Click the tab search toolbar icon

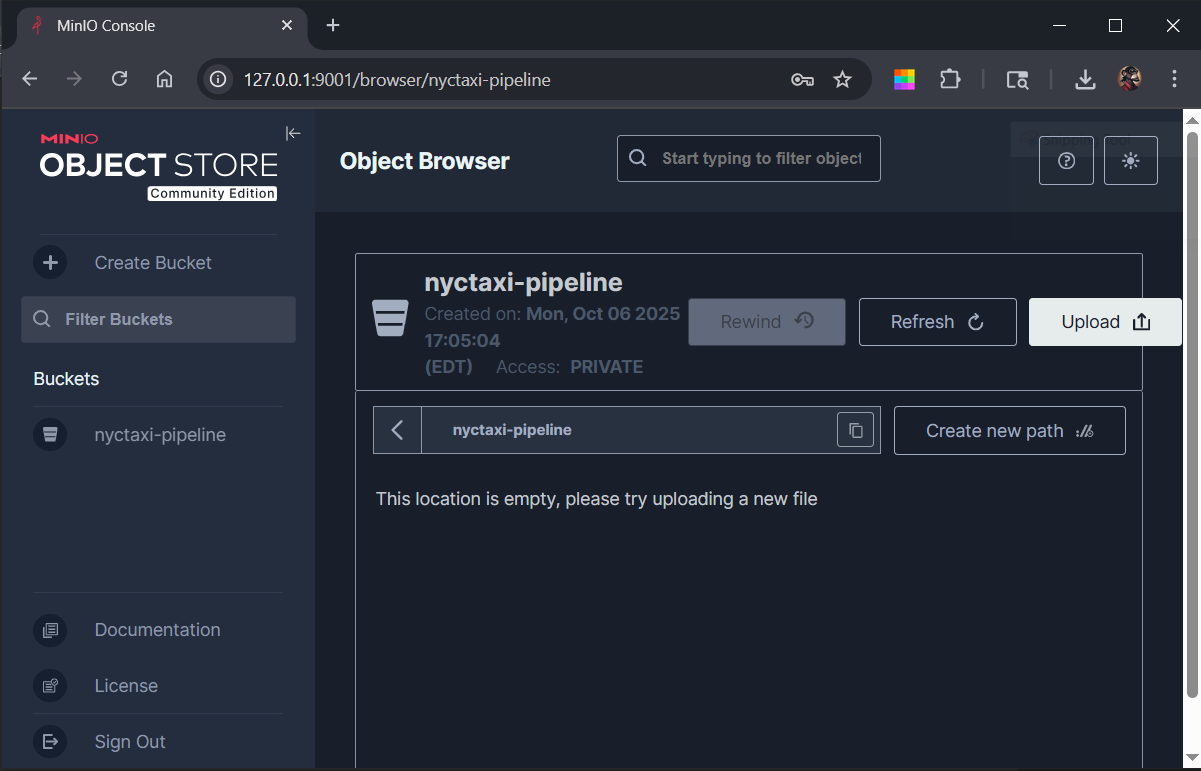coord(1017,80)
